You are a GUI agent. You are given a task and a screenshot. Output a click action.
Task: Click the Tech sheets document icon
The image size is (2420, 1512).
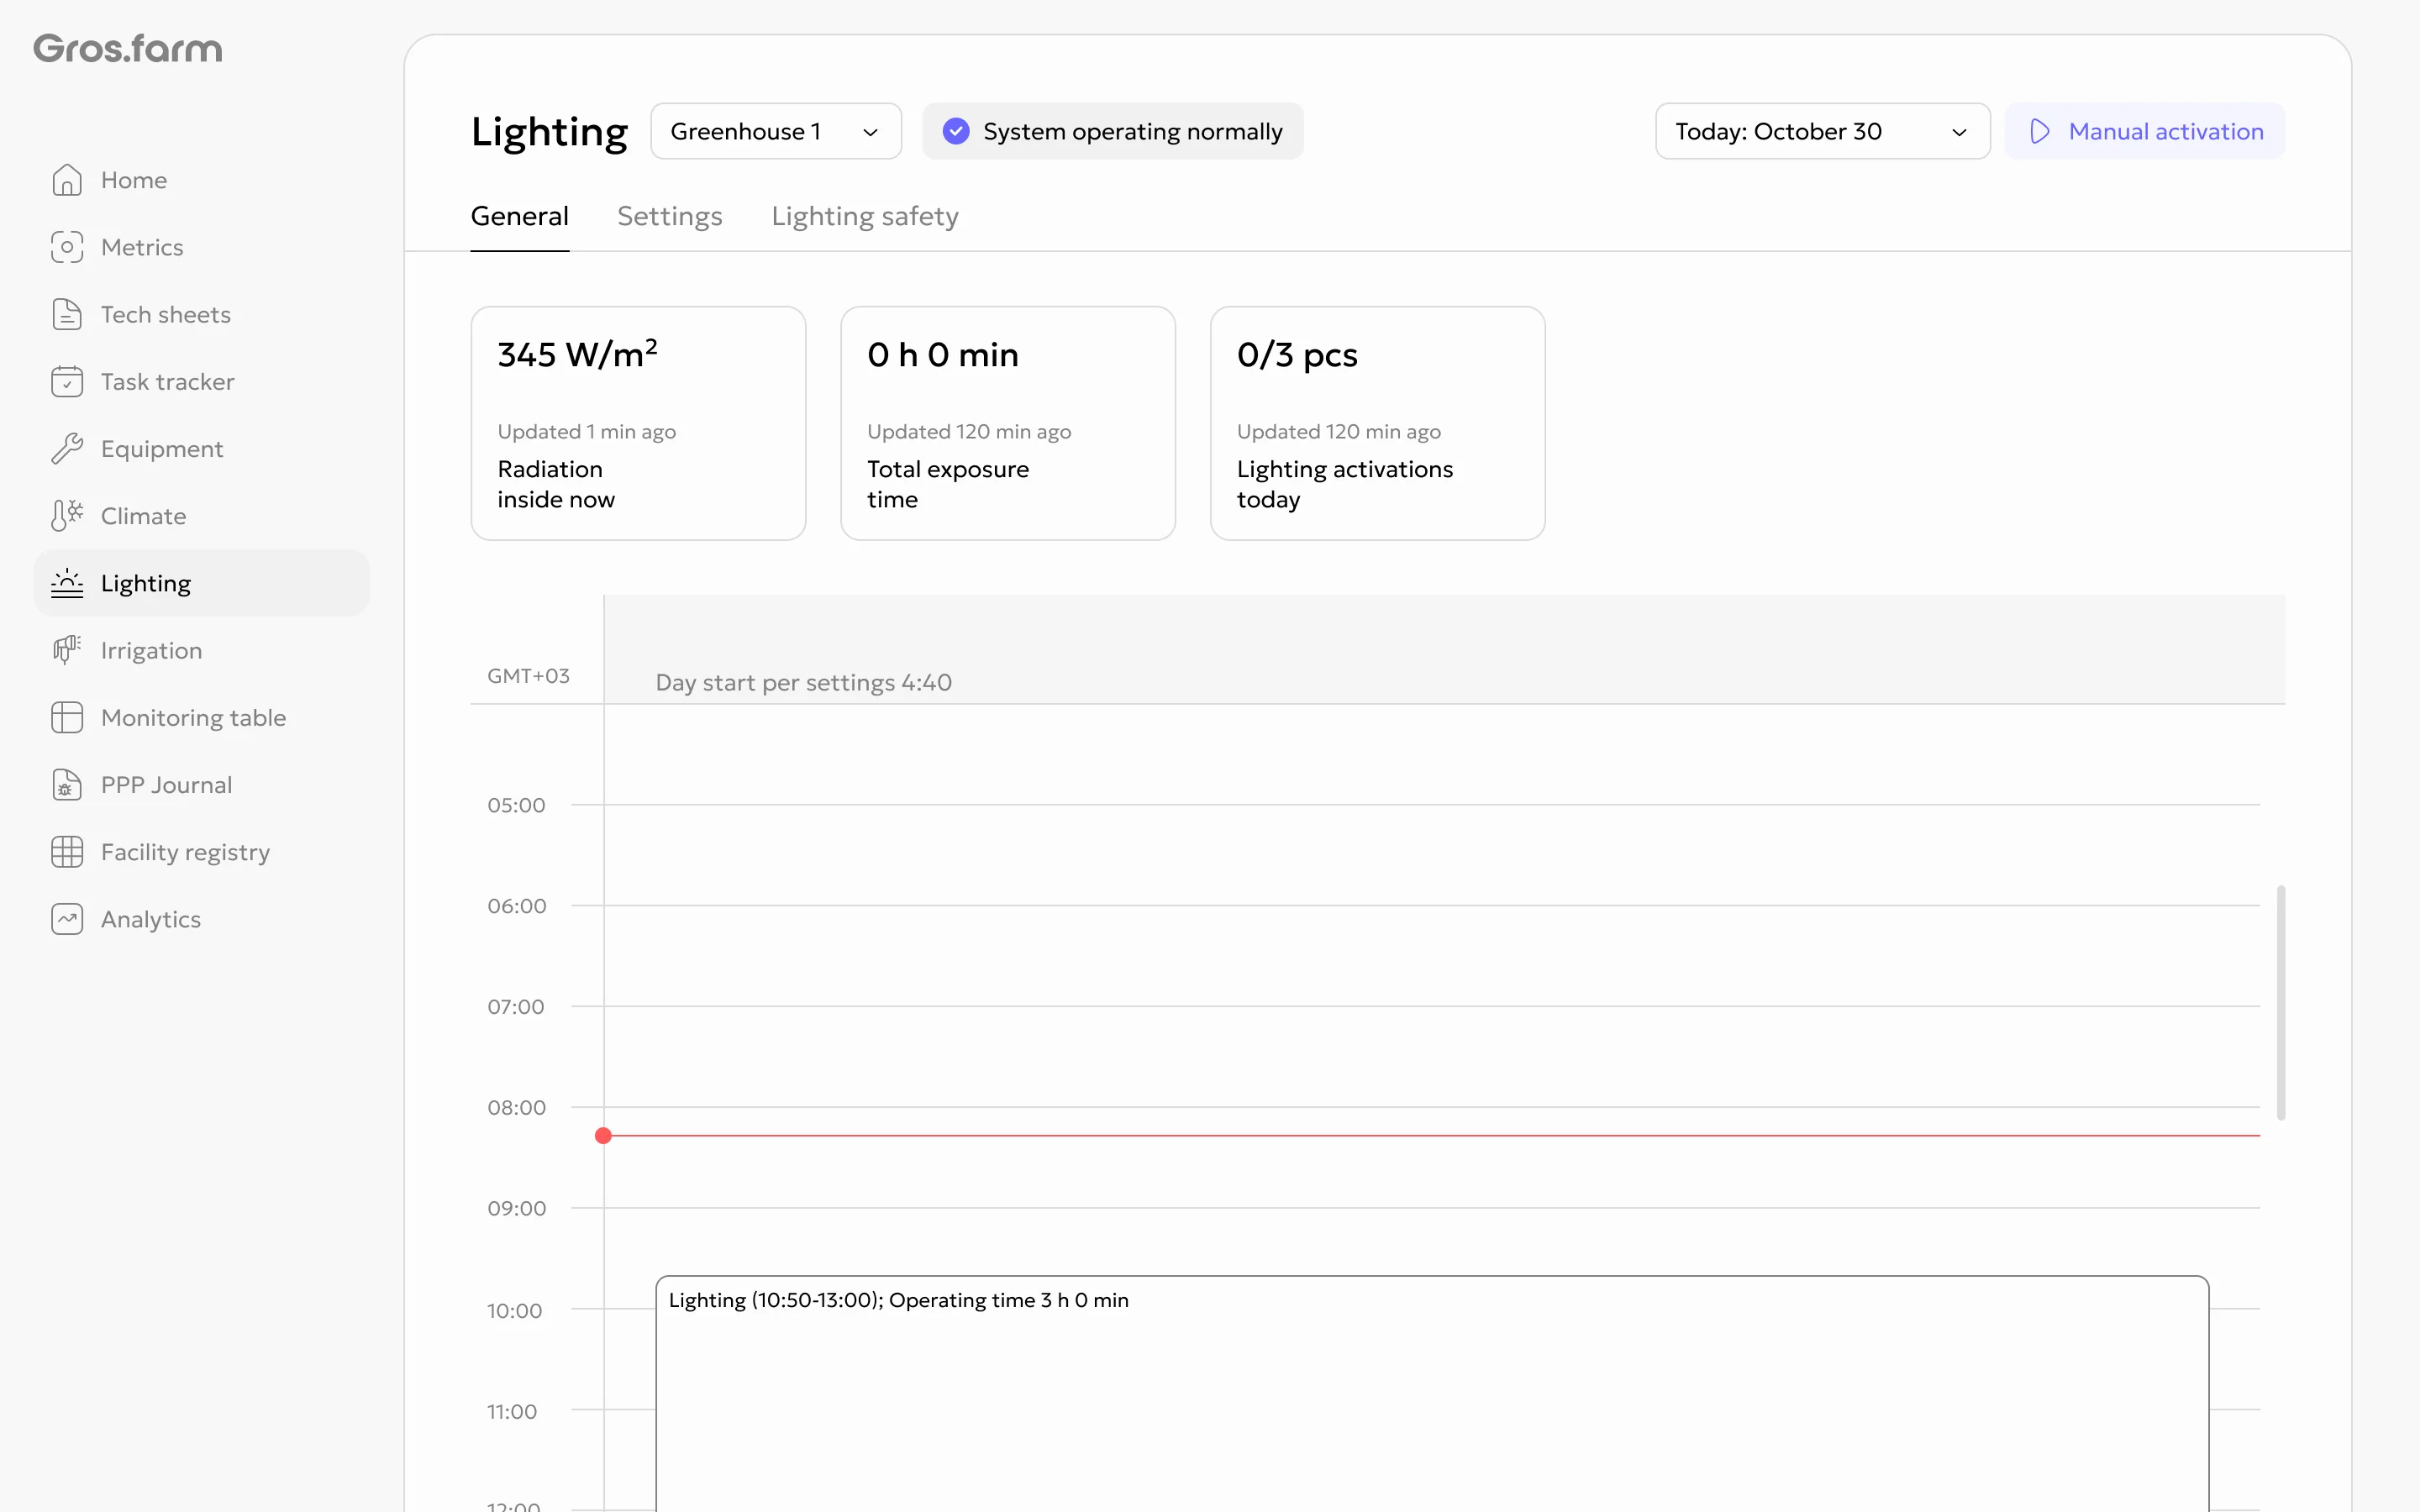click(x=67, y=314)
